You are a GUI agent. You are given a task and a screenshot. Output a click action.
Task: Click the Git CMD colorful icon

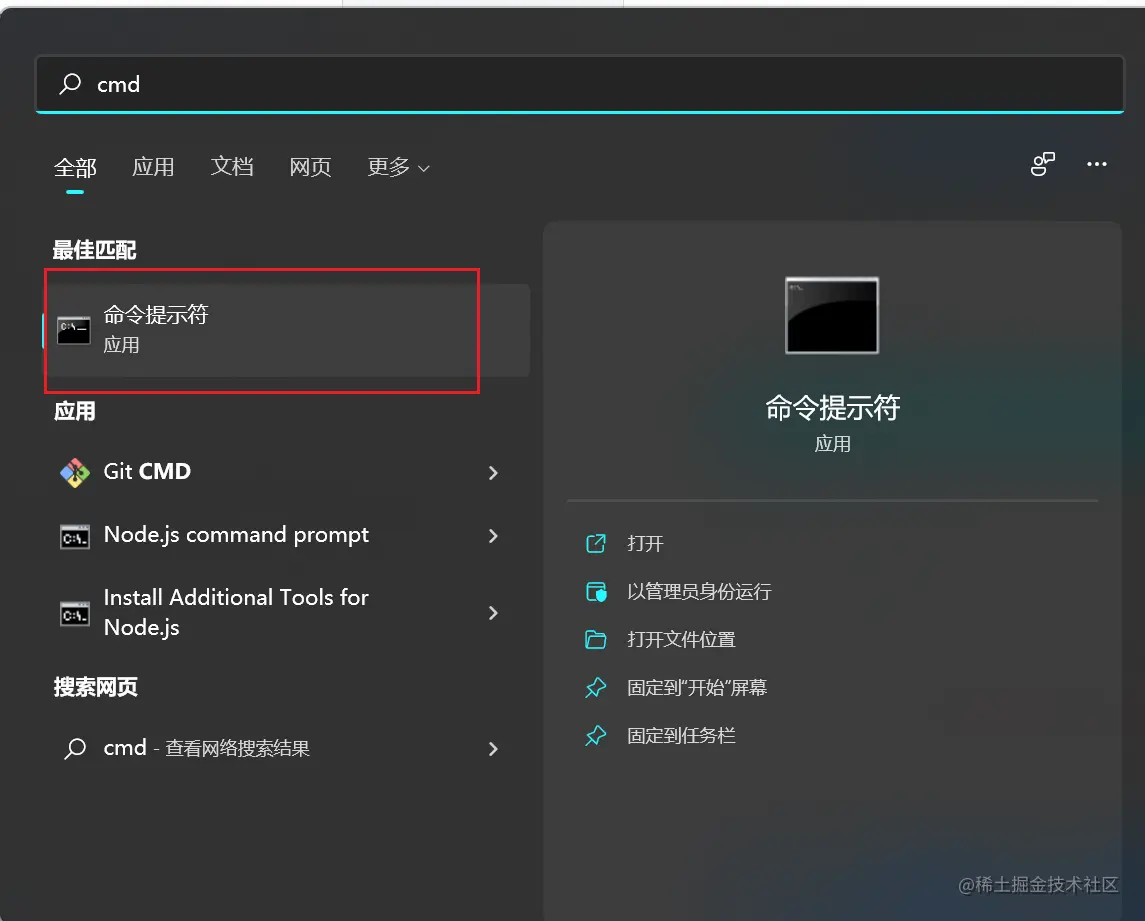pos(74,473)
